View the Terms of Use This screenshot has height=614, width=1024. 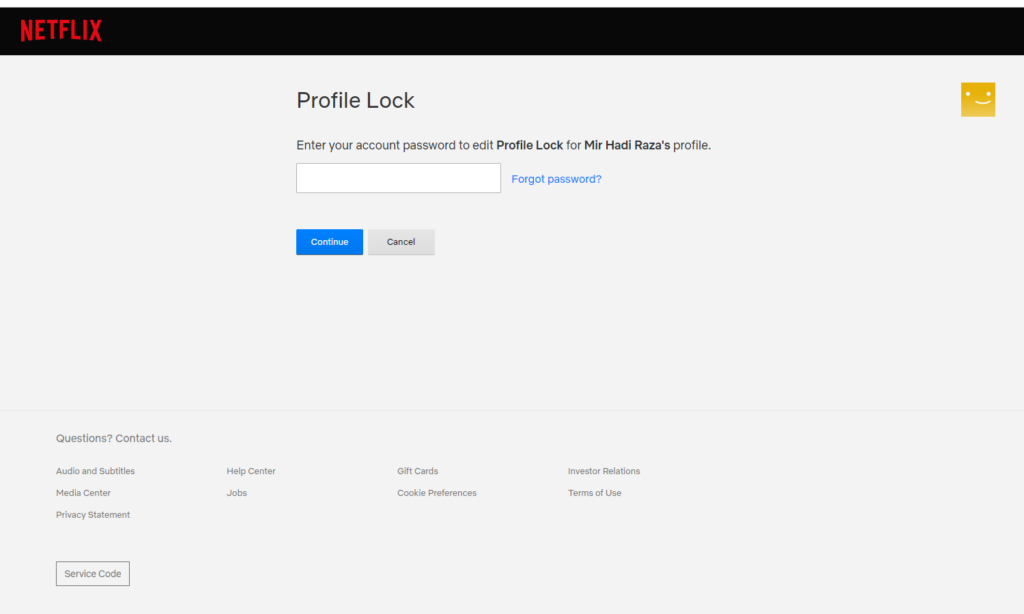click(x=594, y=493)
